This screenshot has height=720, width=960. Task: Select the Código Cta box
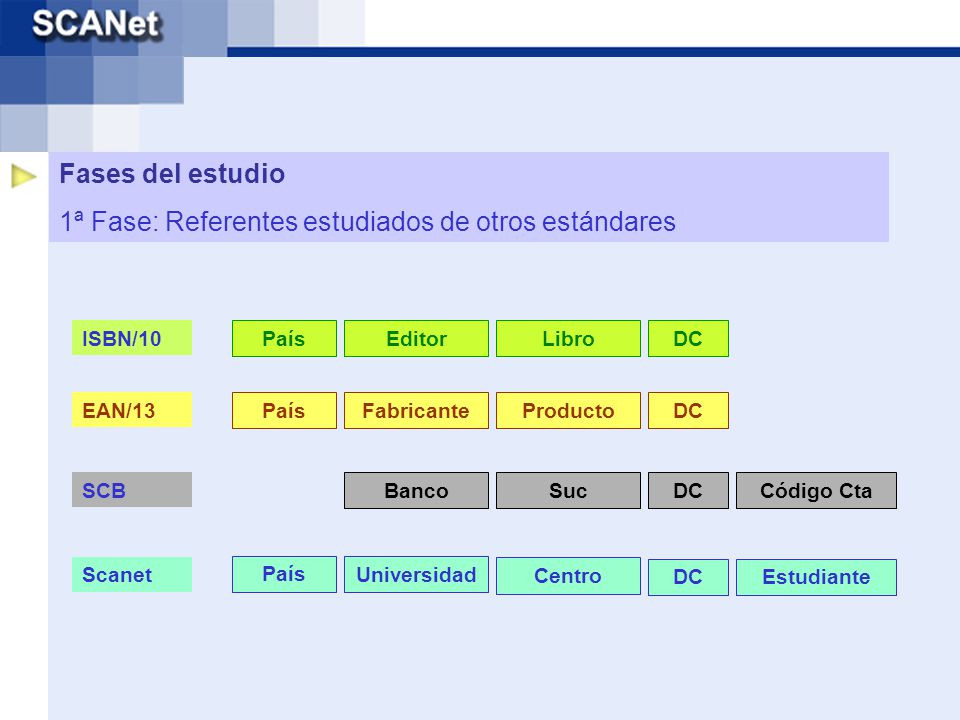[816, 490]
